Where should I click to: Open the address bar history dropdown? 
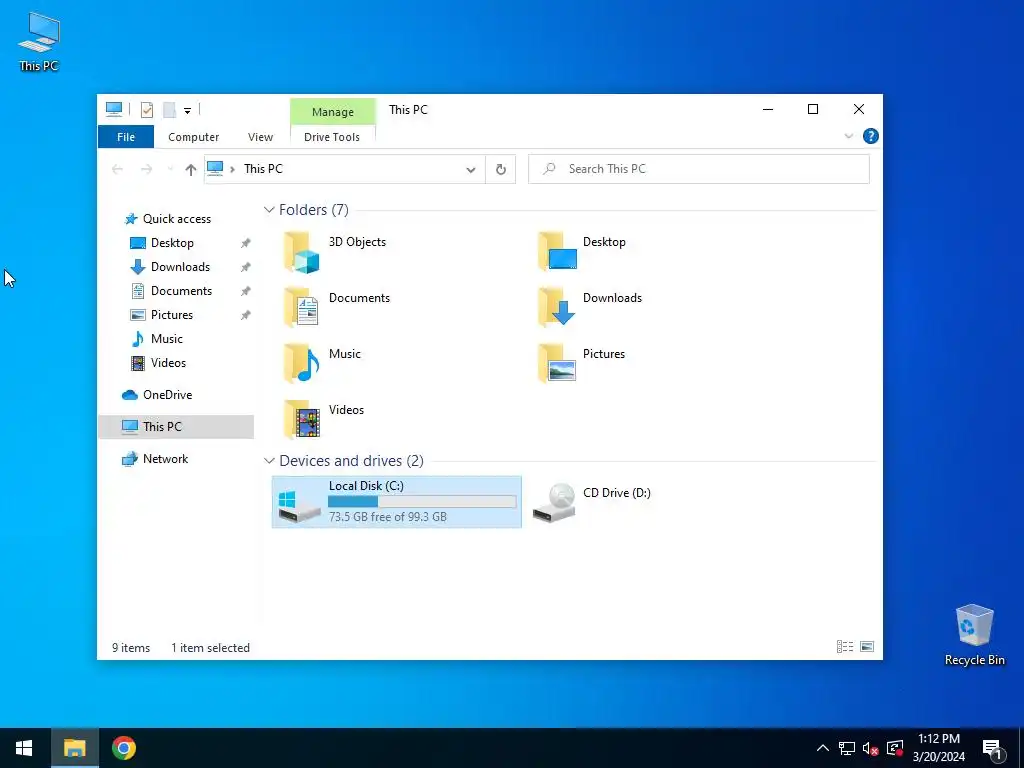[470, 170]
